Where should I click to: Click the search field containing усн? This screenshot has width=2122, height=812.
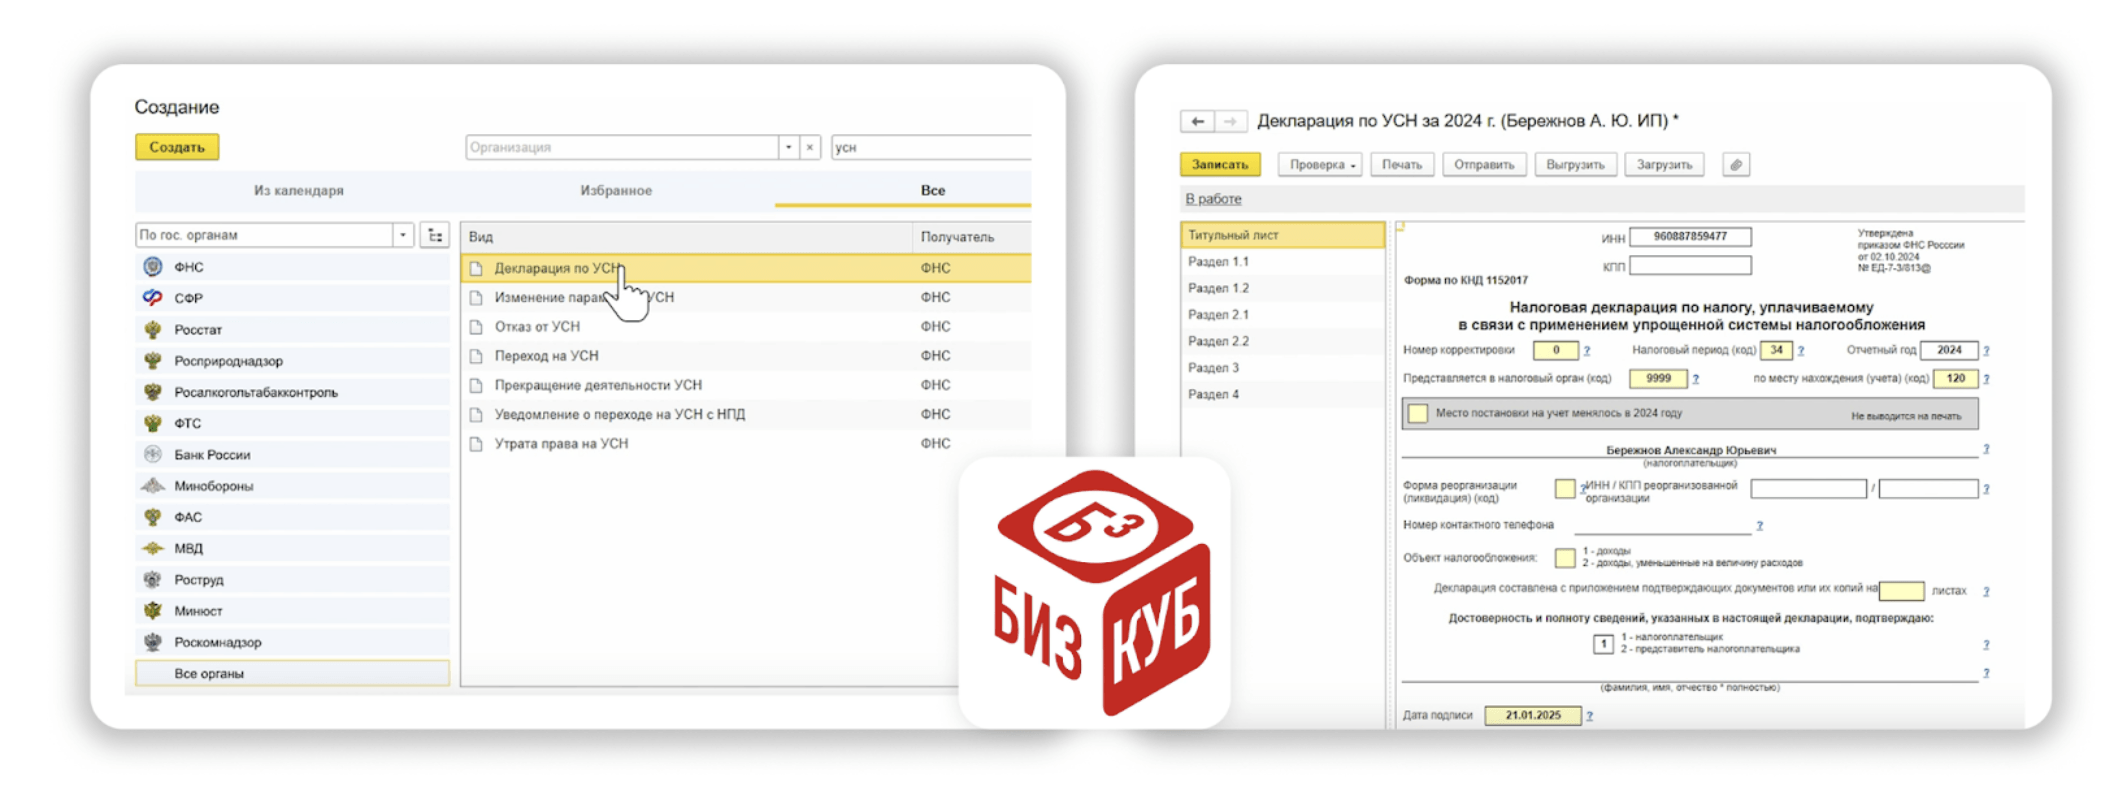coord(931,148)
